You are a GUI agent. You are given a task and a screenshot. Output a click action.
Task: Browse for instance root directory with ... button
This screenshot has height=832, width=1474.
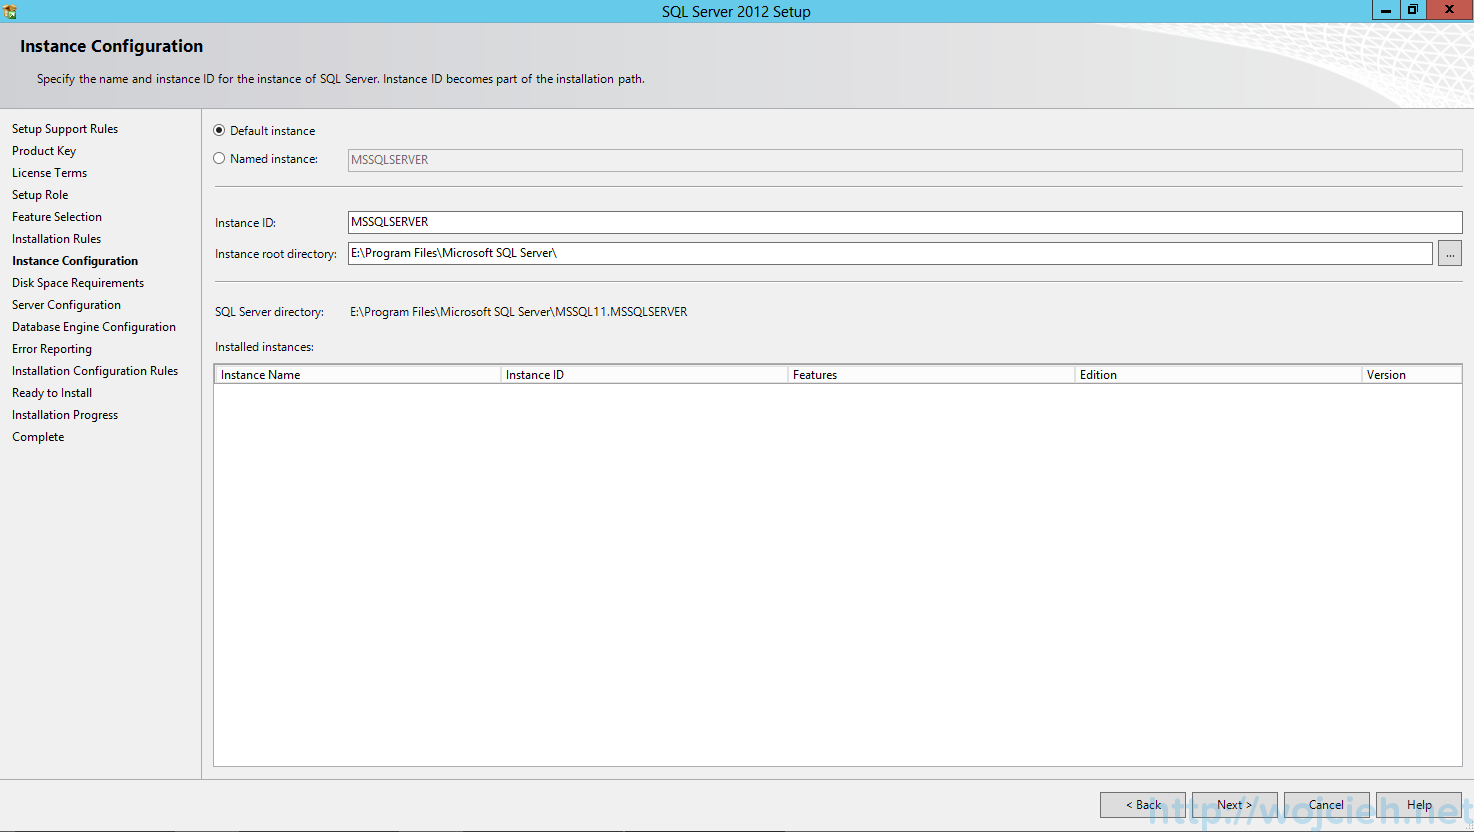point(1450,254)
